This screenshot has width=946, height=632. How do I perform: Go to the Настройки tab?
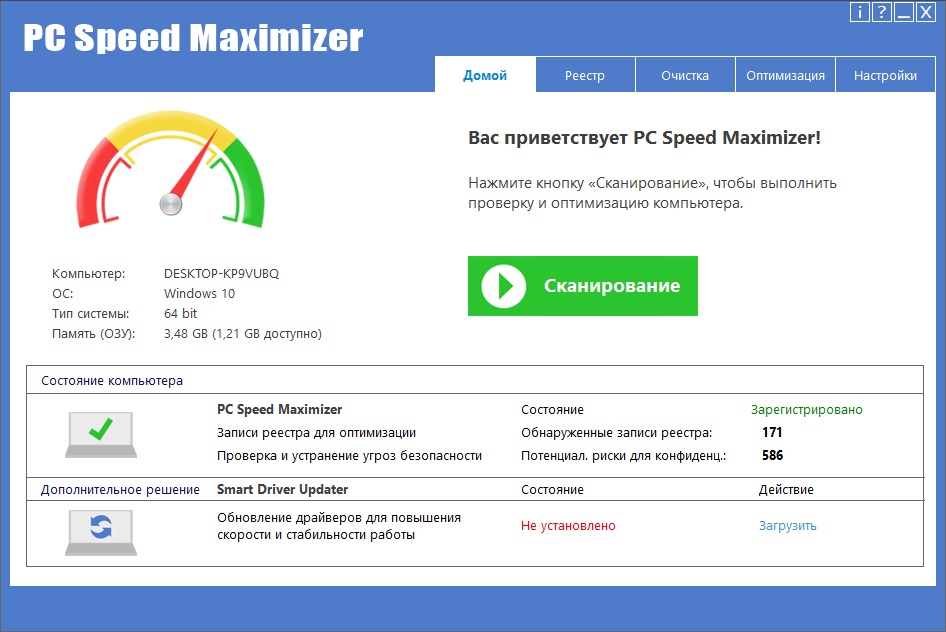885,75
